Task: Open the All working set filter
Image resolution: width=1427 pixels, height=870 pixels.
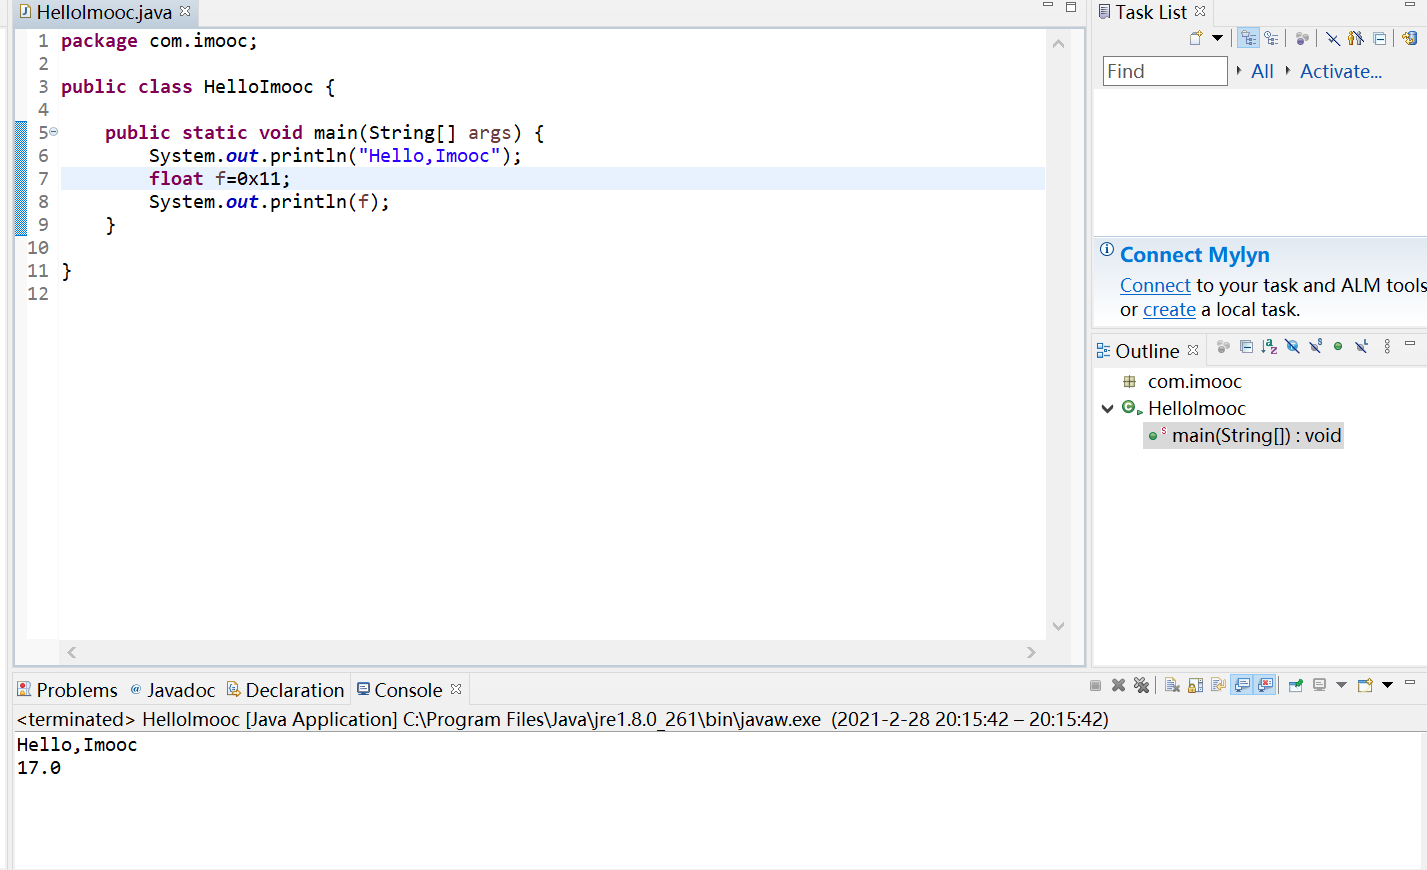Action: pos(1262,71)
